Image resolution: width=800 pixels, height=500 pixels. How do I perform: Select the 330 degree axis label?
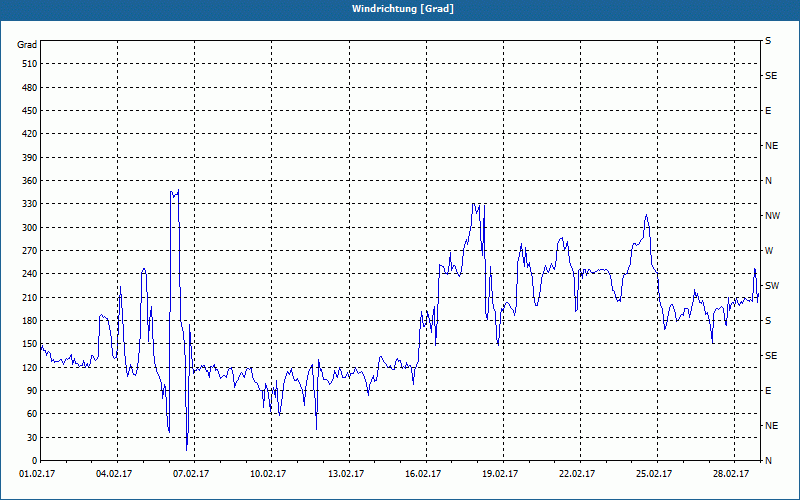click(30, 204)
